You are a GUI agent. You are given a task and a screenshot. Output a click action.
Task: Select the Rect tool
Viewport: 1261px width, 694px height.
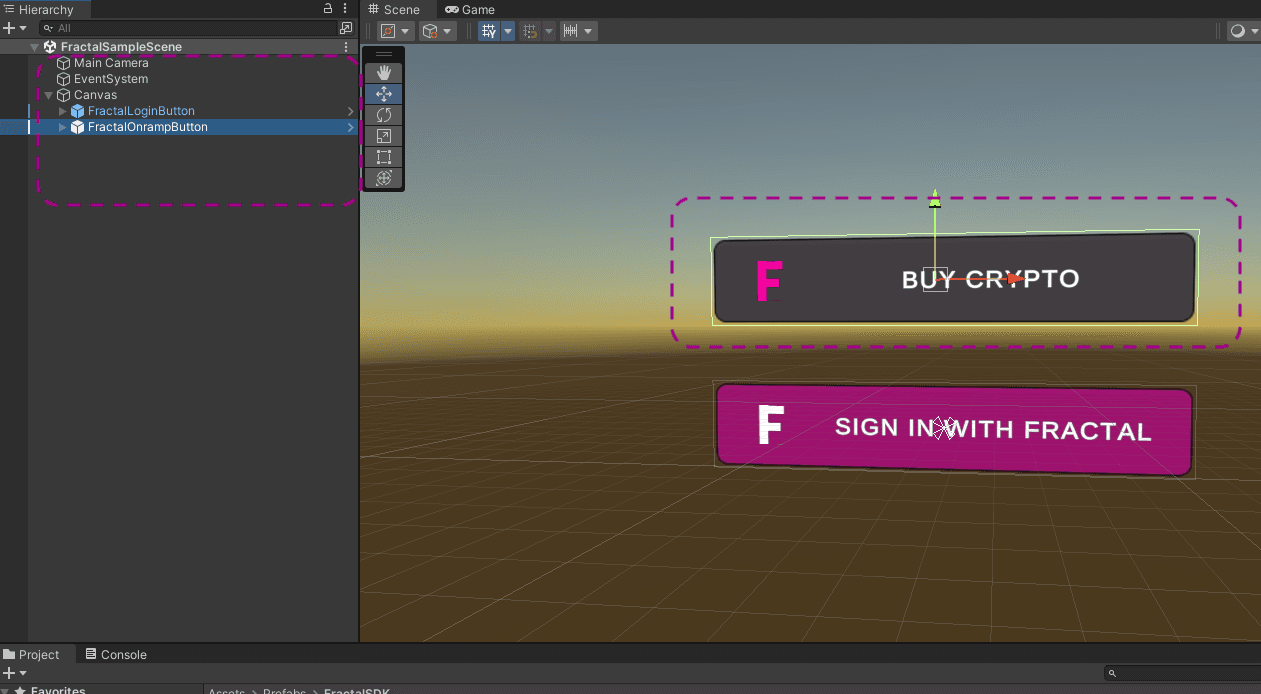pyautogui.click(x=383, y=157)
